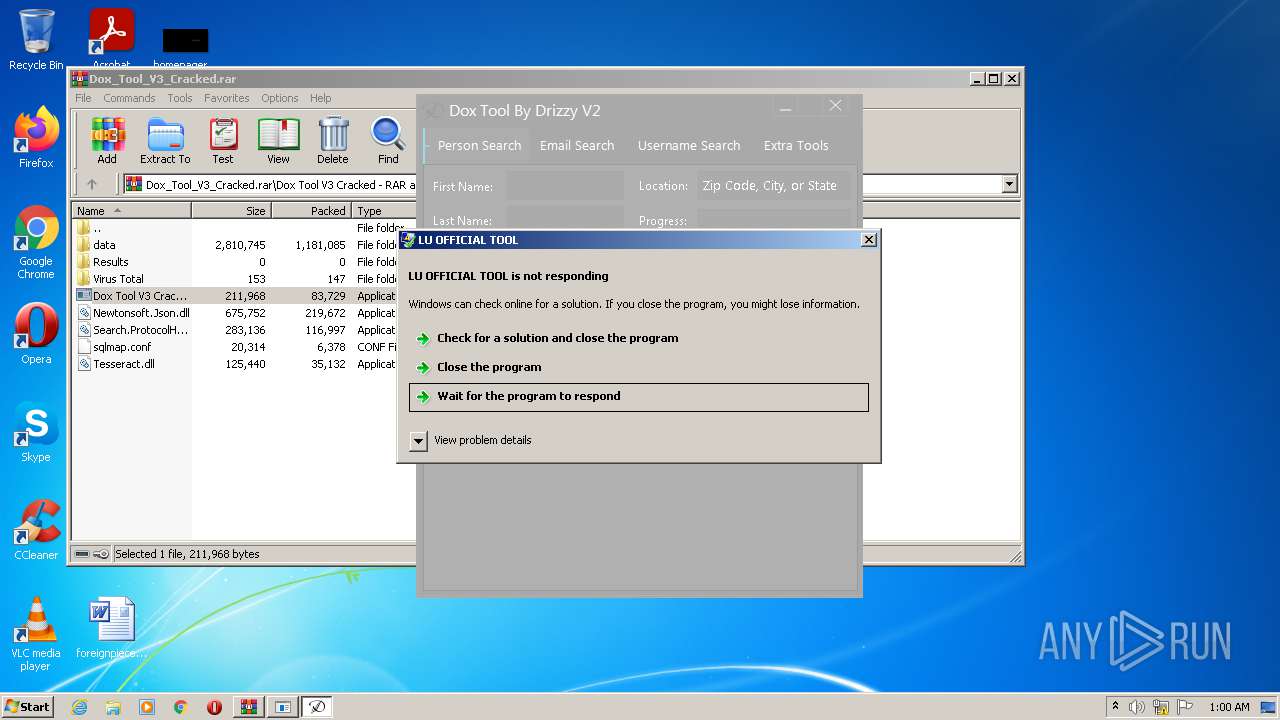Select the Acrobat desktop shortcut

[111, 40]
